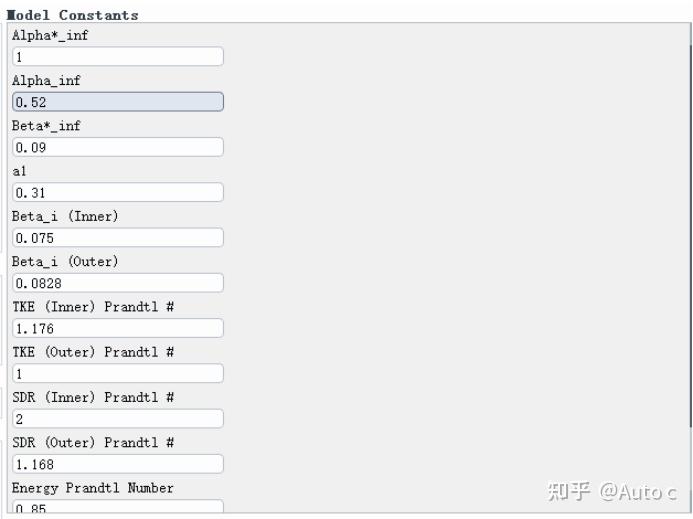Edit the Beta_i (Inner) input field
The image size is (693, 519).
pyautogui.click(x=117, y=238)
